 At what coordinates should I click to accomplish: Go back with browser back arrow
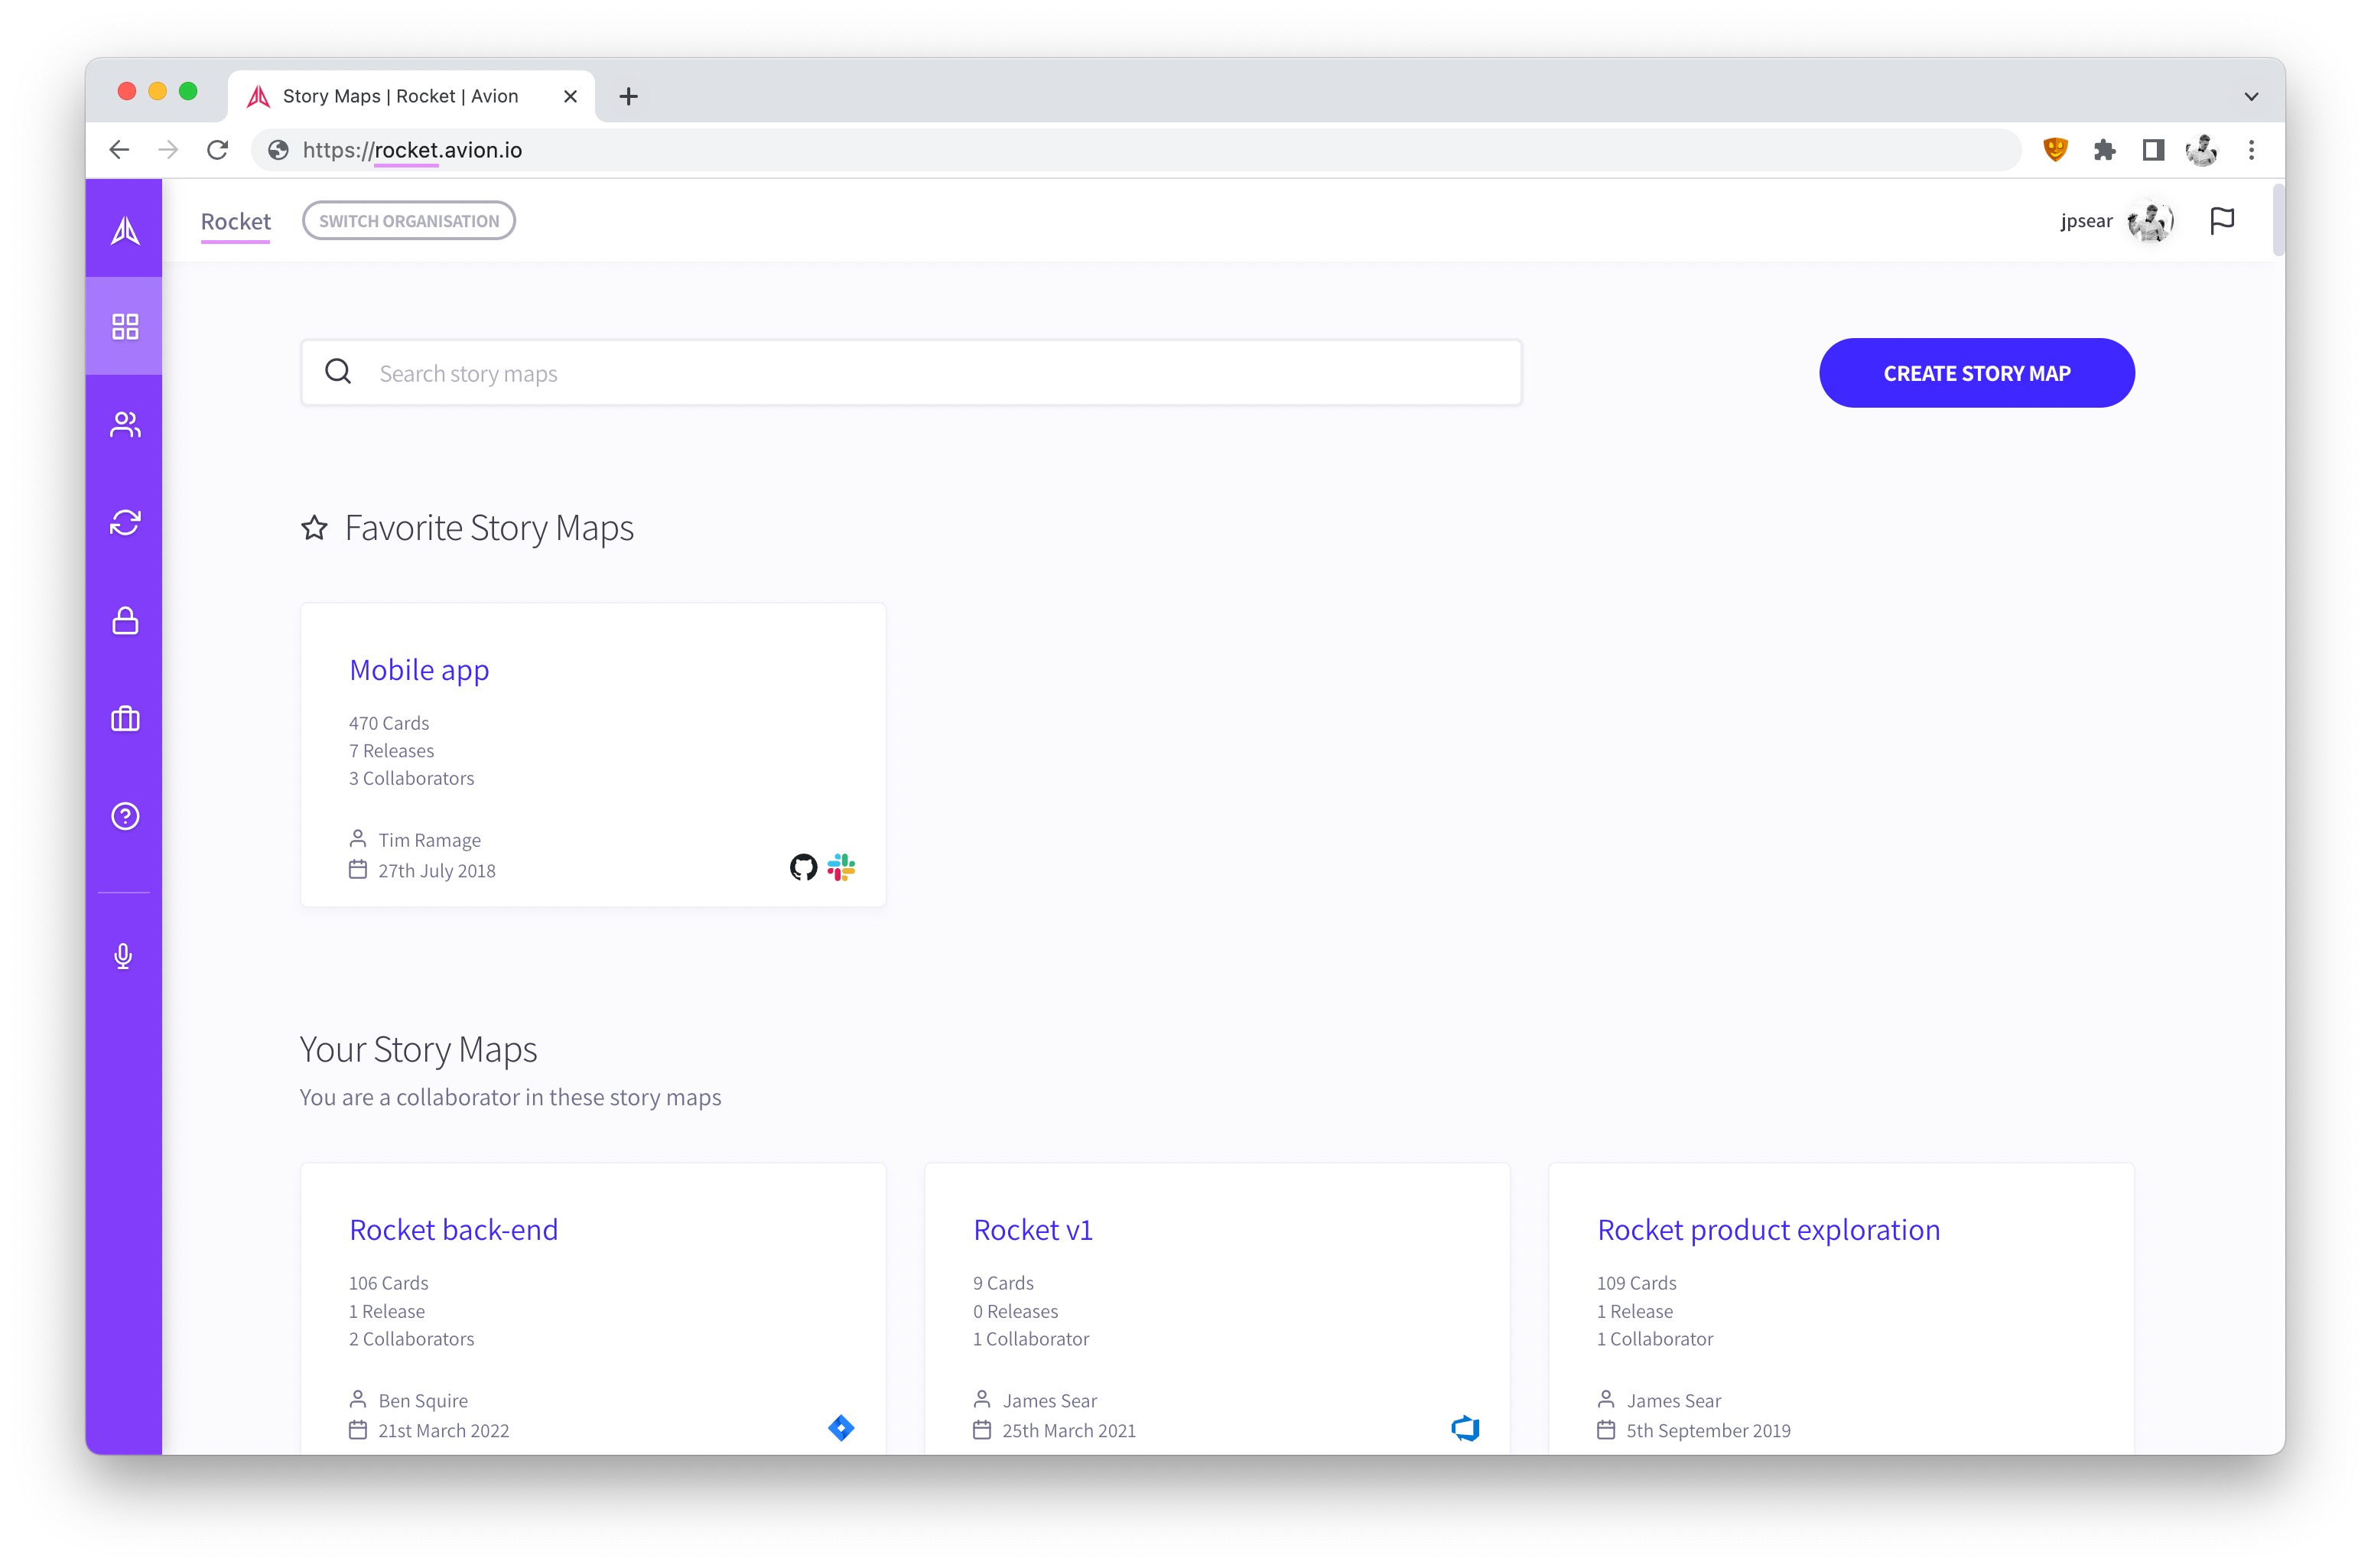[x=119, y=150]
